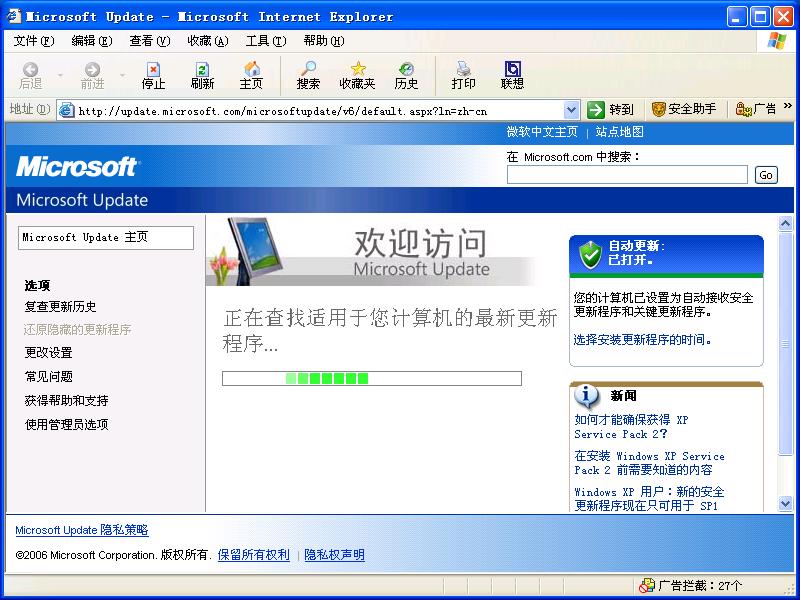Click the Go search button

(x=766, y=175)
